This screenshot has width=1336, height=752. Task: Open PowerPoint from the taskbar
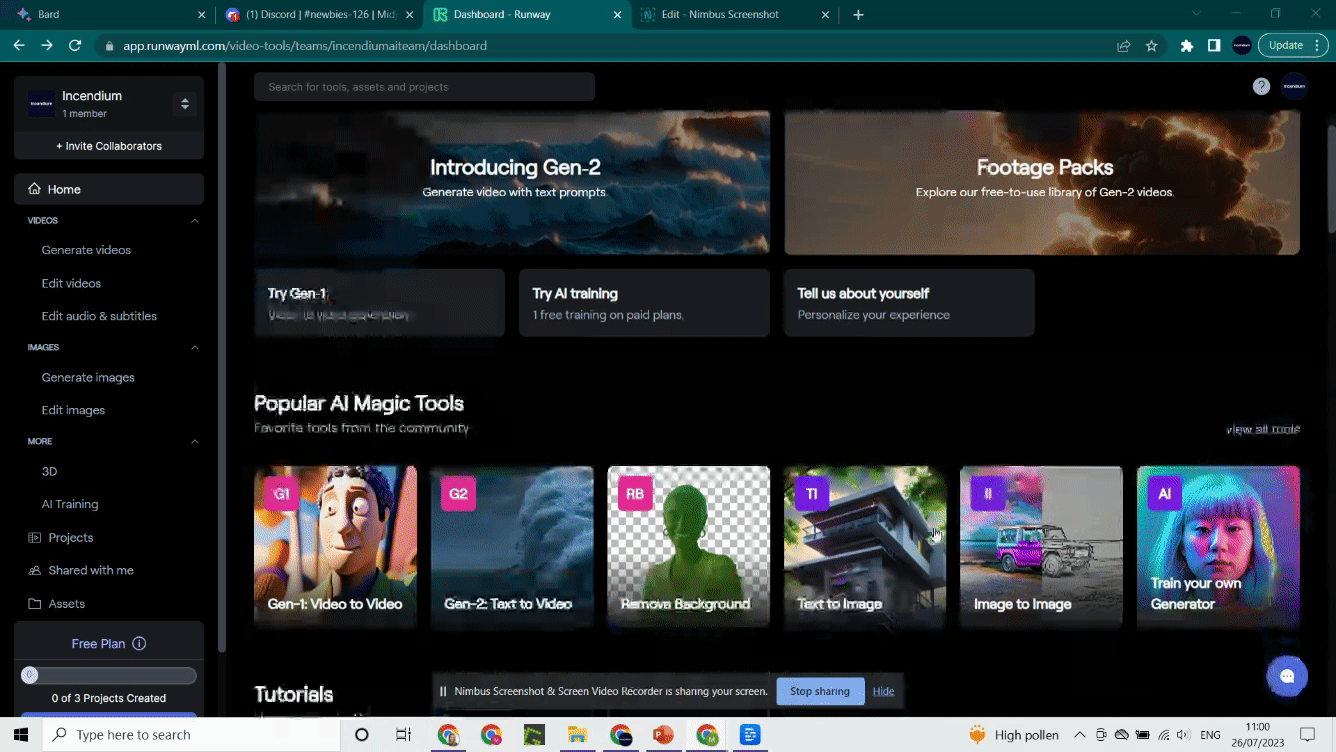click(x=663, y=735)
